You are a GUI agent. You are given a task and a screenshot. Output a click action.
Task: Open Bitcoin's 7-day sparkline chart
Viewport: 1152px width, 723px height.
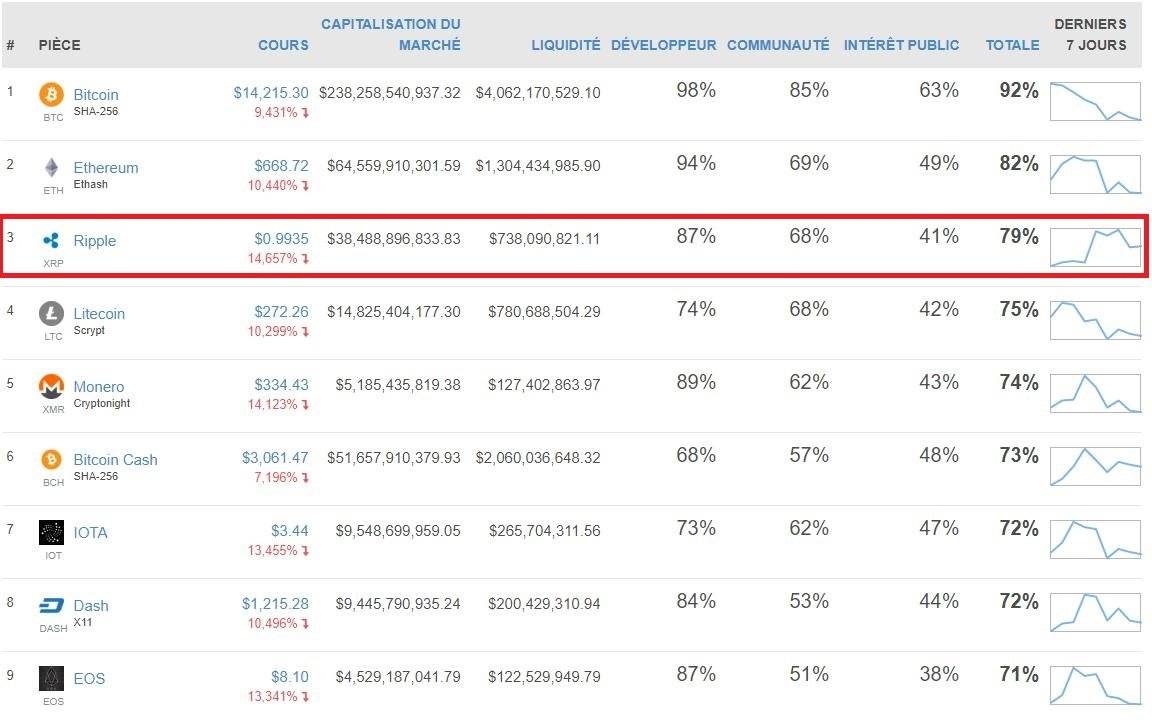coord(1095,101)
